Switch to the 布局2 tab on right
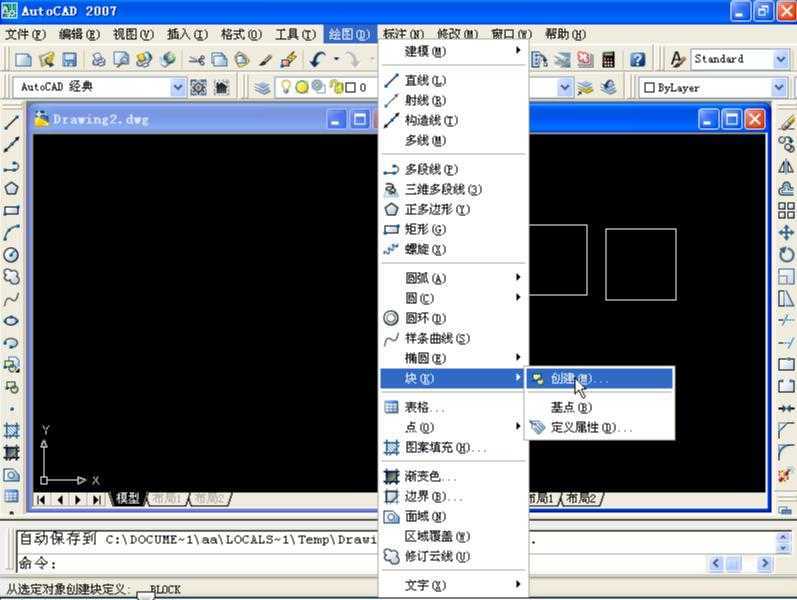 (581, 498)
